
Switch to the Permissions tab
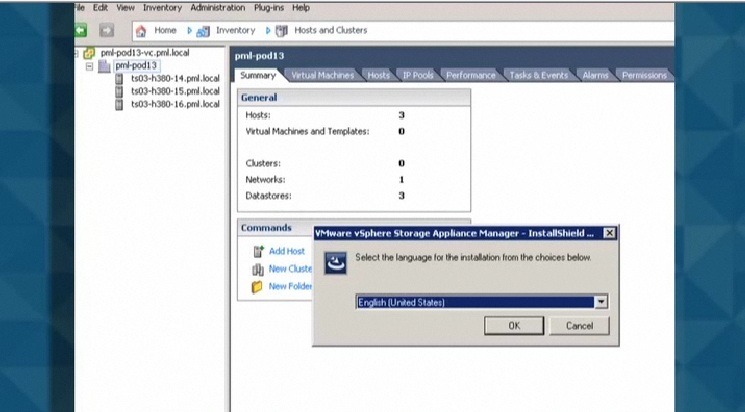644,75
